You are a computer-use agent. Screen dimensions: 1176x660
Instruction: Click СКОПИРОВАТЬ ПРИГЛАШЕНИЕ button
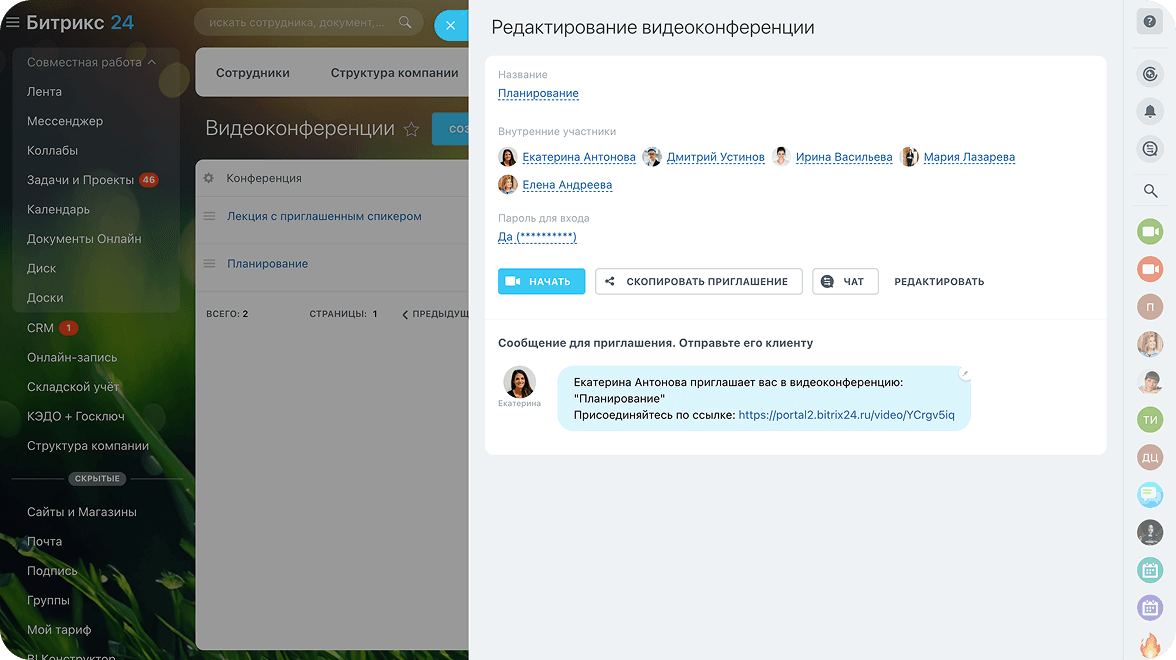pyautogui.click(x=697, y=282)
